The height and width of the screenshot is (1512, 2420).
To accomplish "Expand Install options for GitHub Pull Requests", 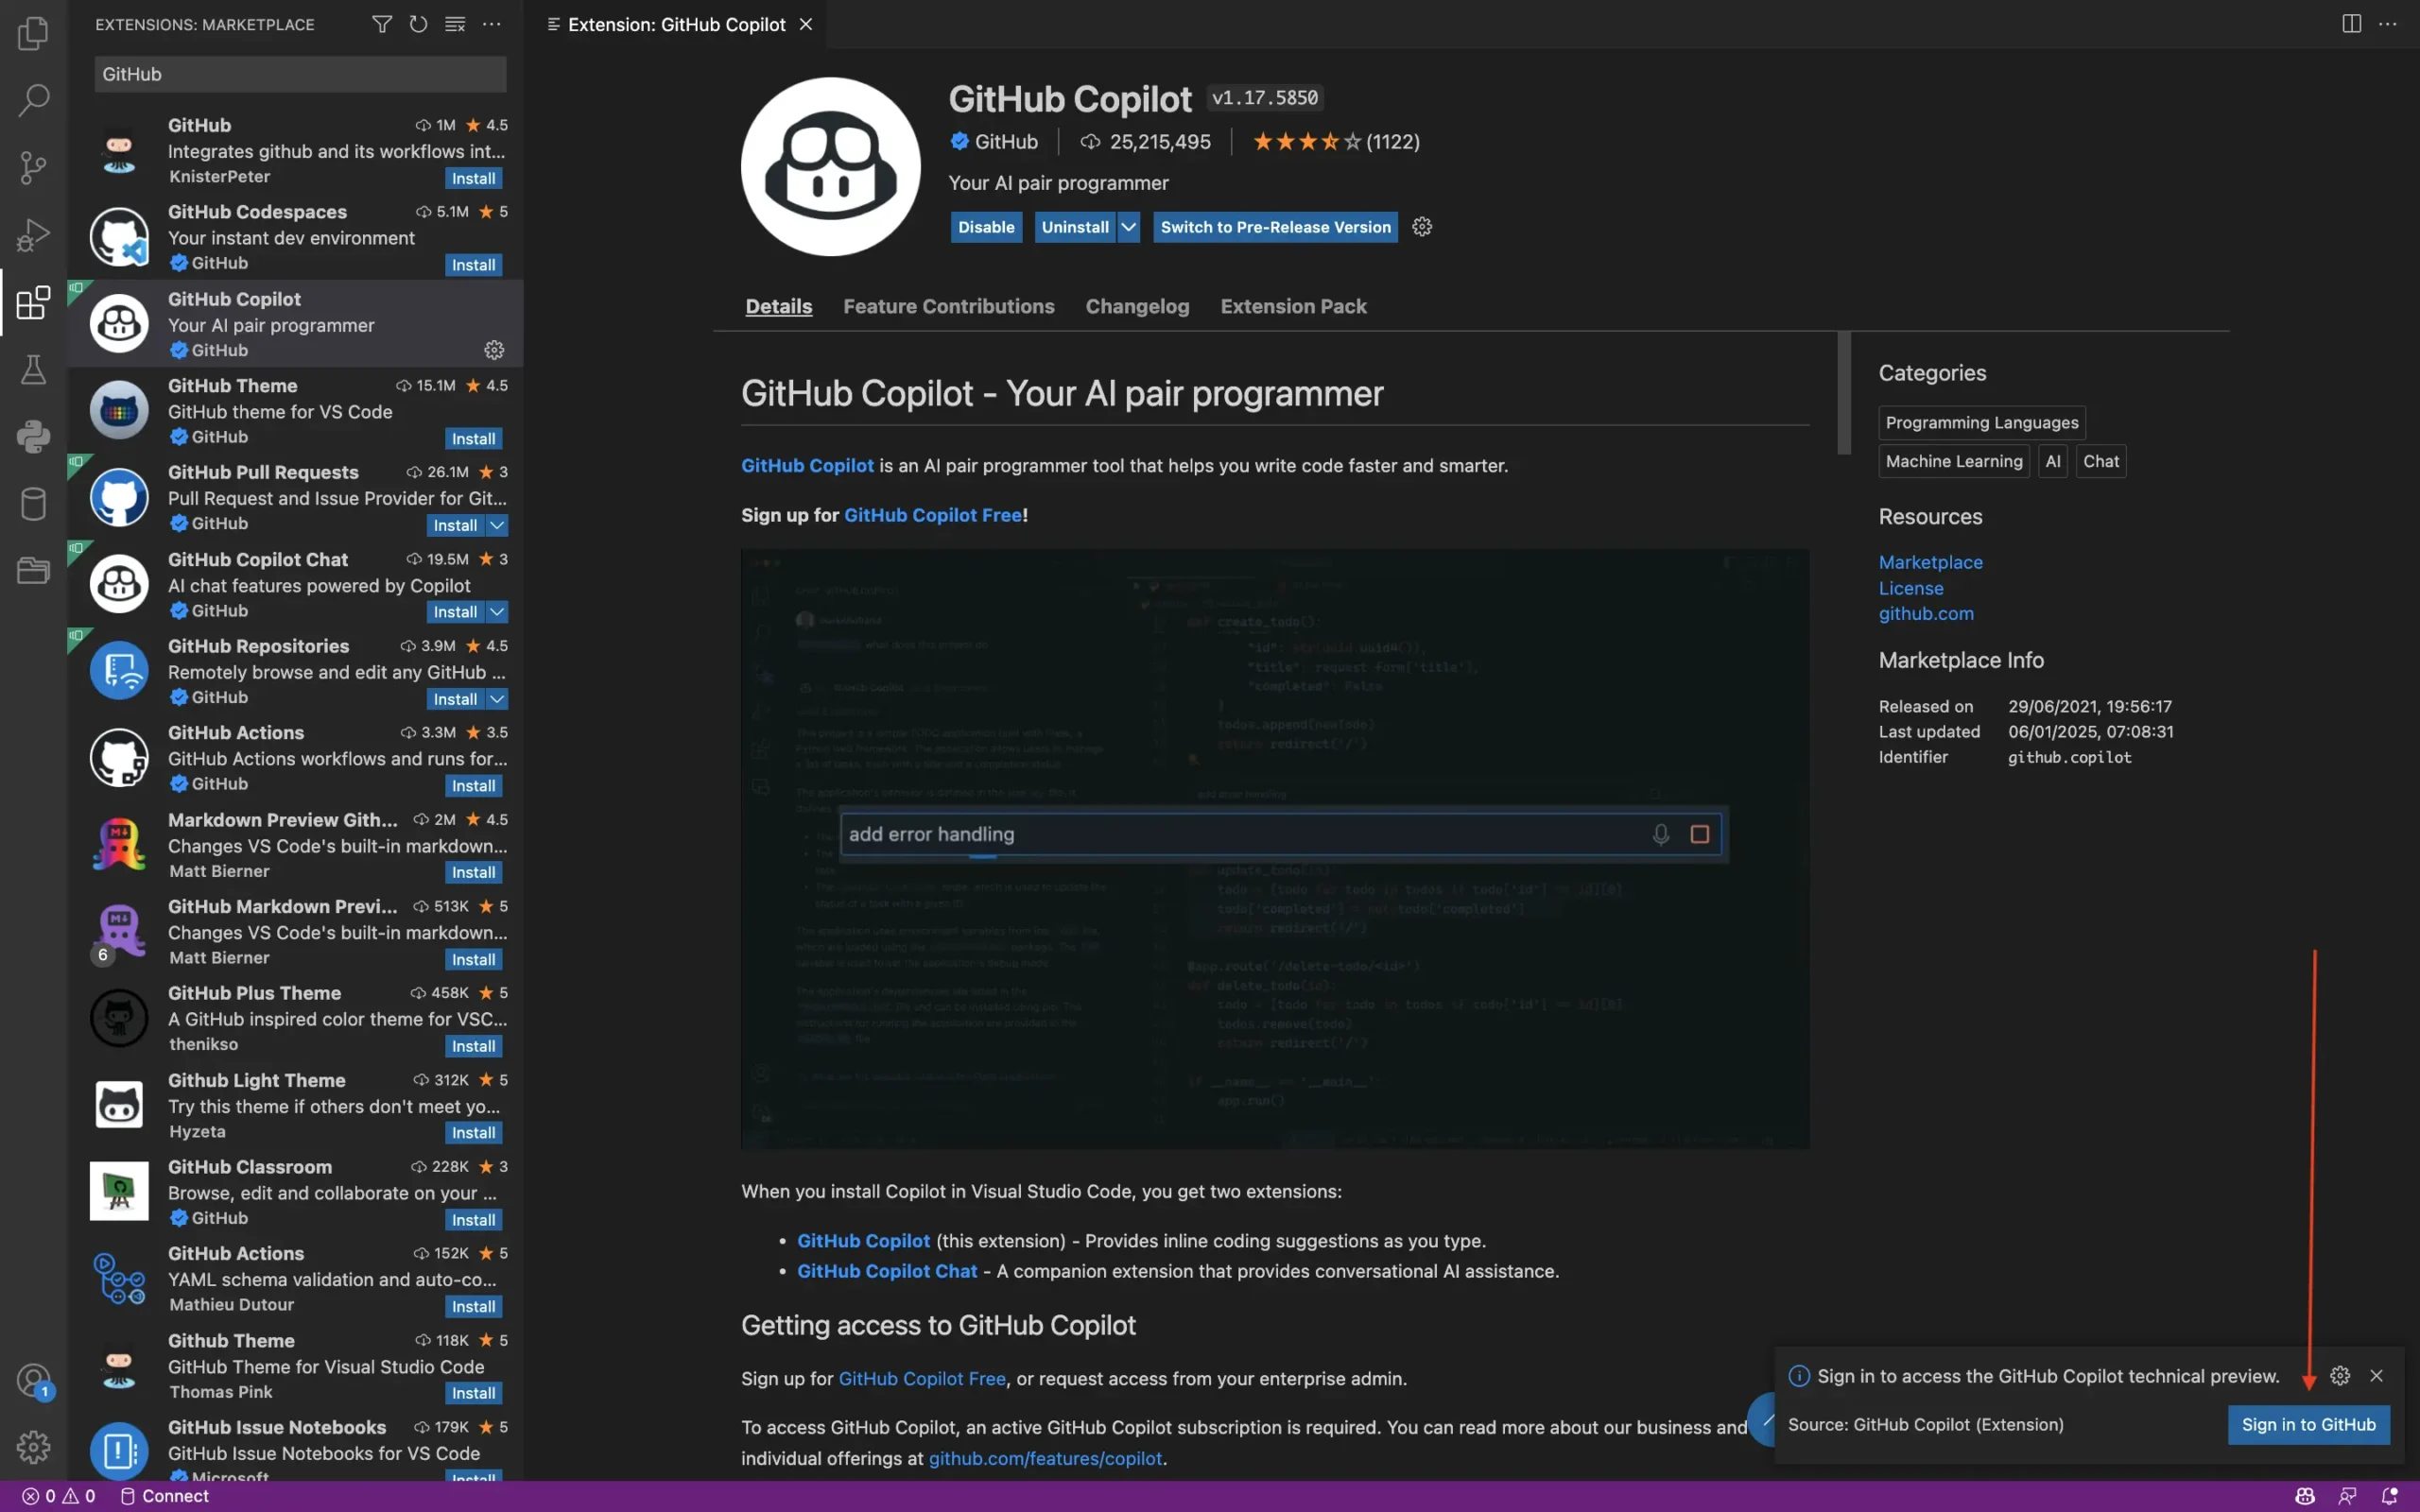I will pos(497,524).
